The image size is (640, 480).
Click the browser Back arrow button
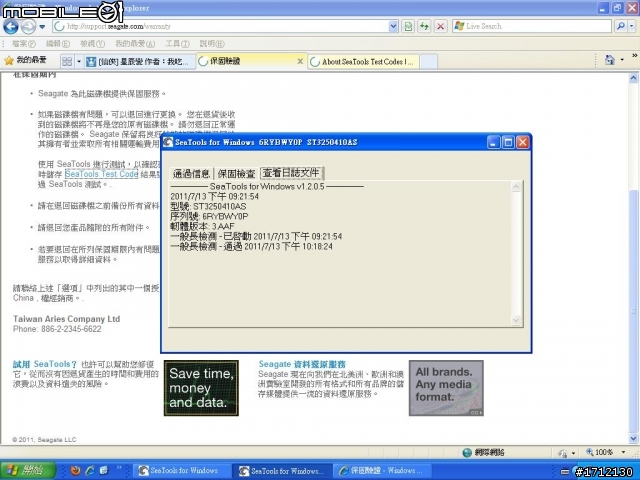pos(11,27)
